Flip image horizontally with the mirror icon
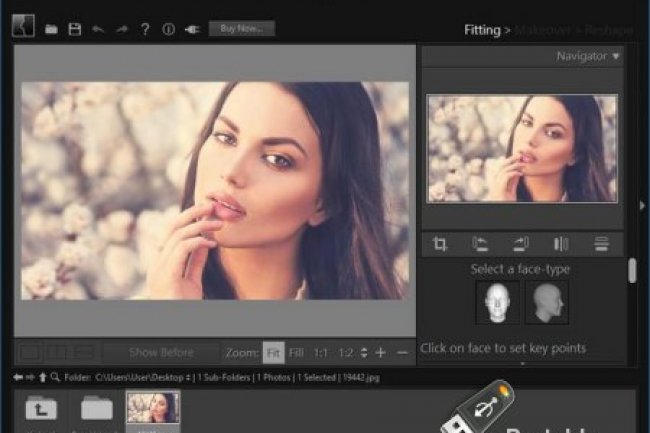This screenshot has height=433, width=650. coord(561,244)
